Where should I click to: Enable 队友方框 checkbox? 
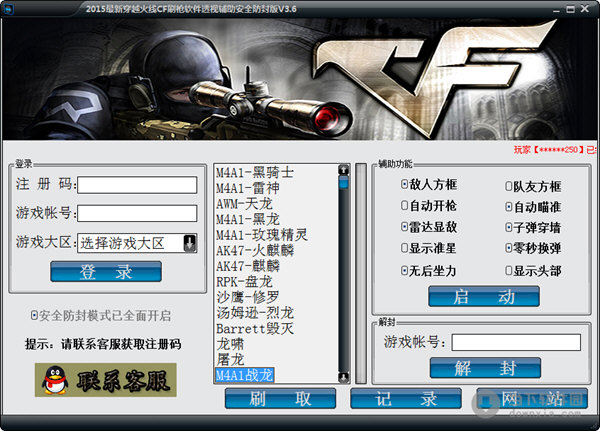(x=509, y=186)
